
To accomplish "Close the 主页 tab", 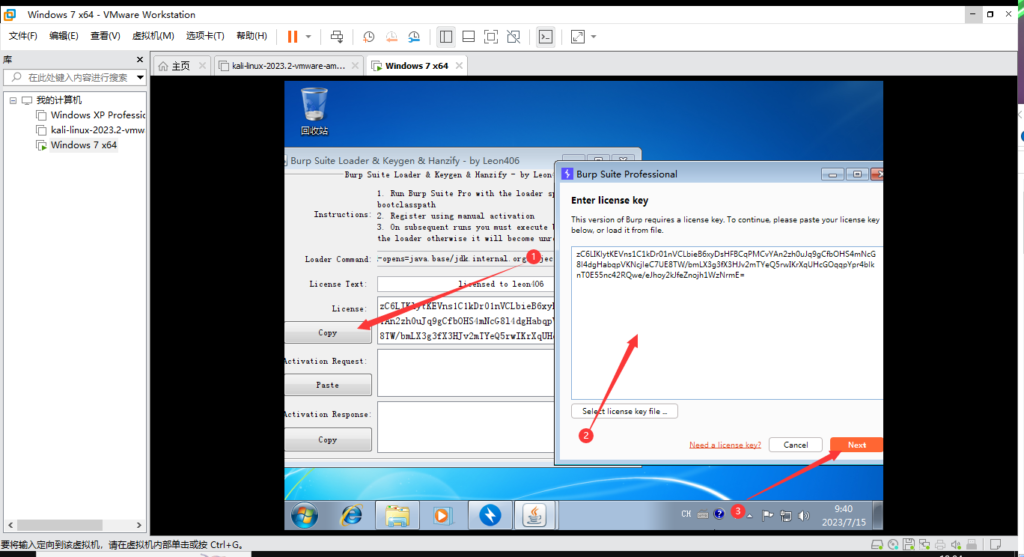I will pos(202,65).
